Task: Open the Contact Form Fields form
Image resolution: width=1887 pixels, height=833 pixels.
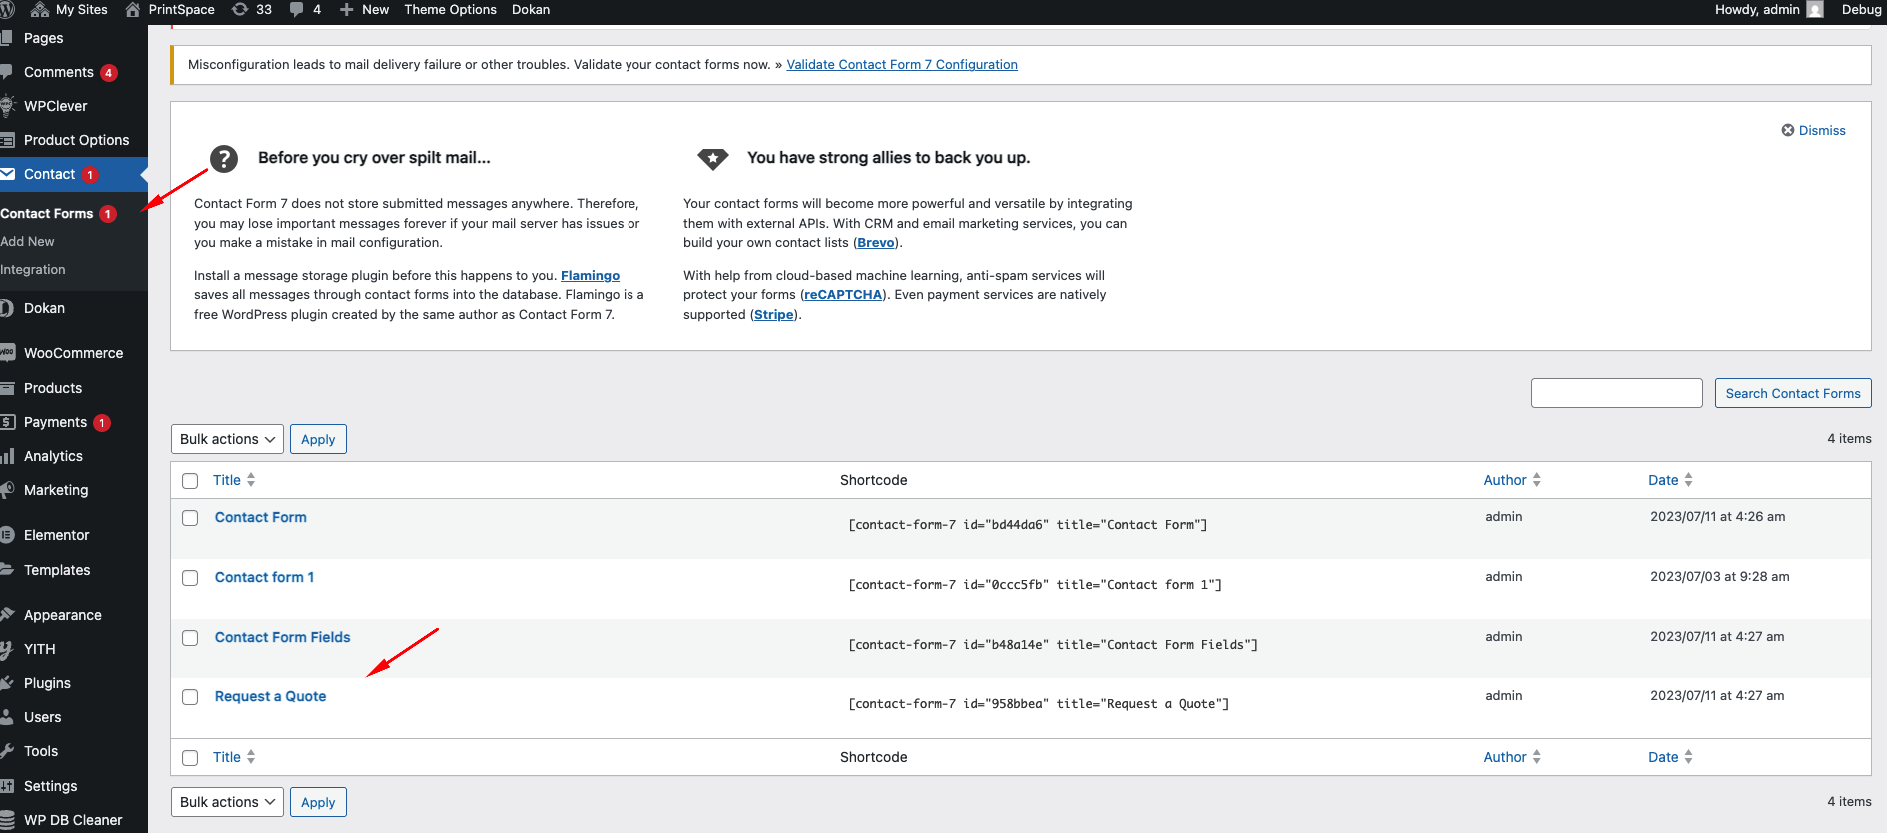Action: (x=282, y=637)
